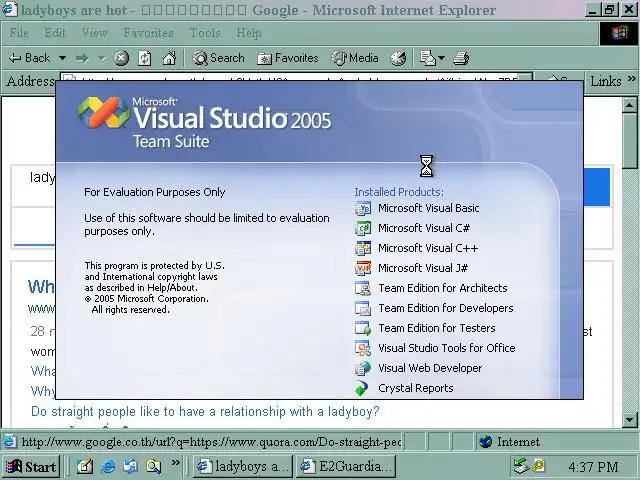The image size is (640, 480).
Task: Launch Internet Explorer from Quick Launch
Action: pos(108,466)
